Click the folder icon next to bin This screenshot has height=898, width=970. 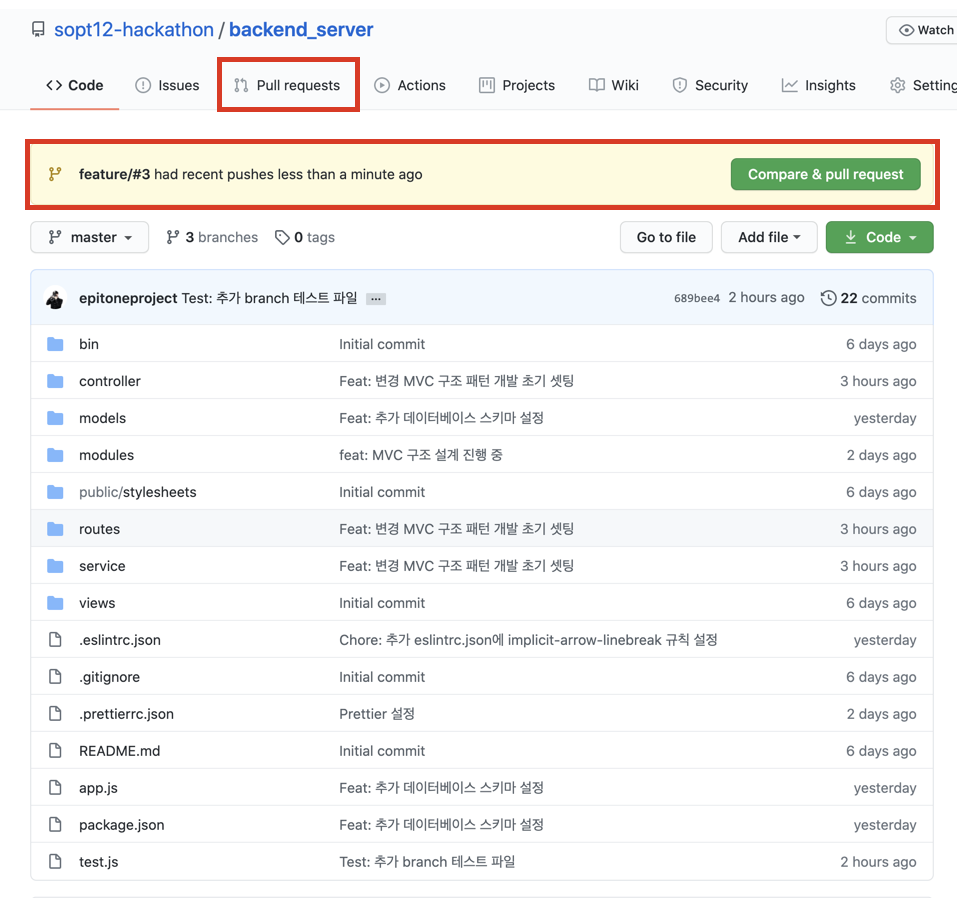[55, 344]
